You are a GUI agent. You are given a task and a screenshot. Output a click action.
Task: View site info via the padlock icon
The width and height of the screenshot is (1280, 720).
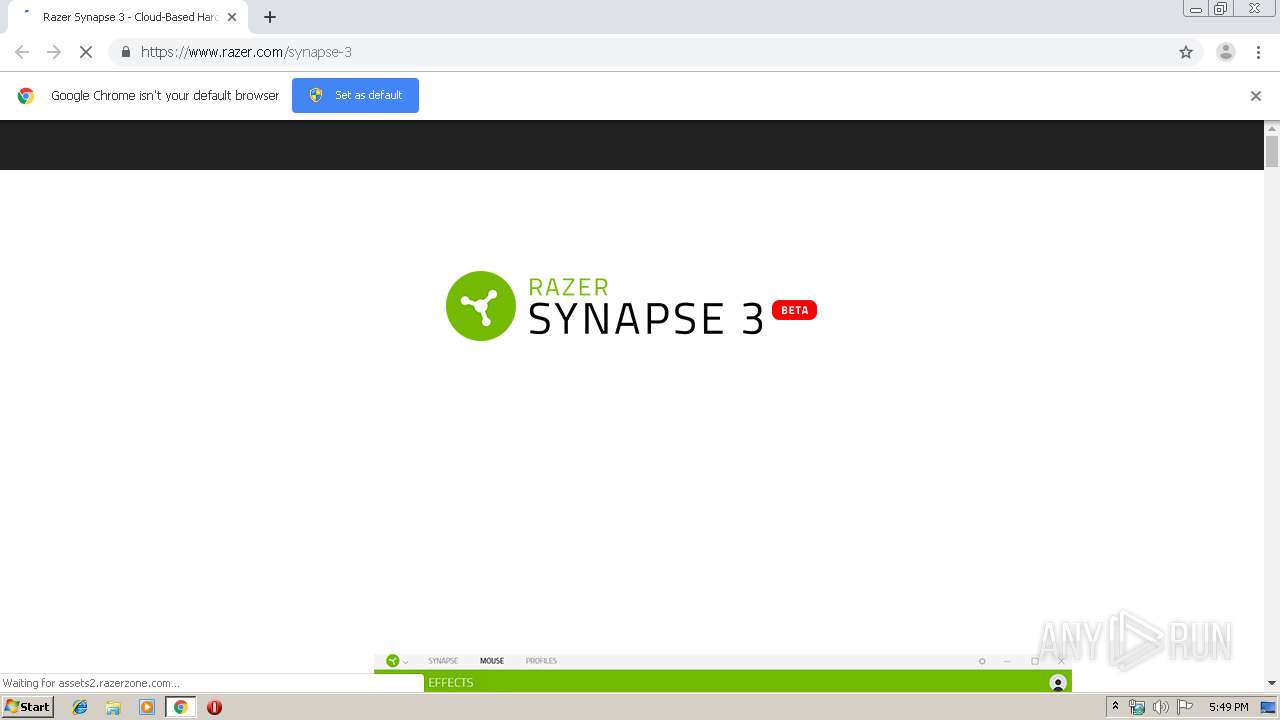(x=125, y=52)
